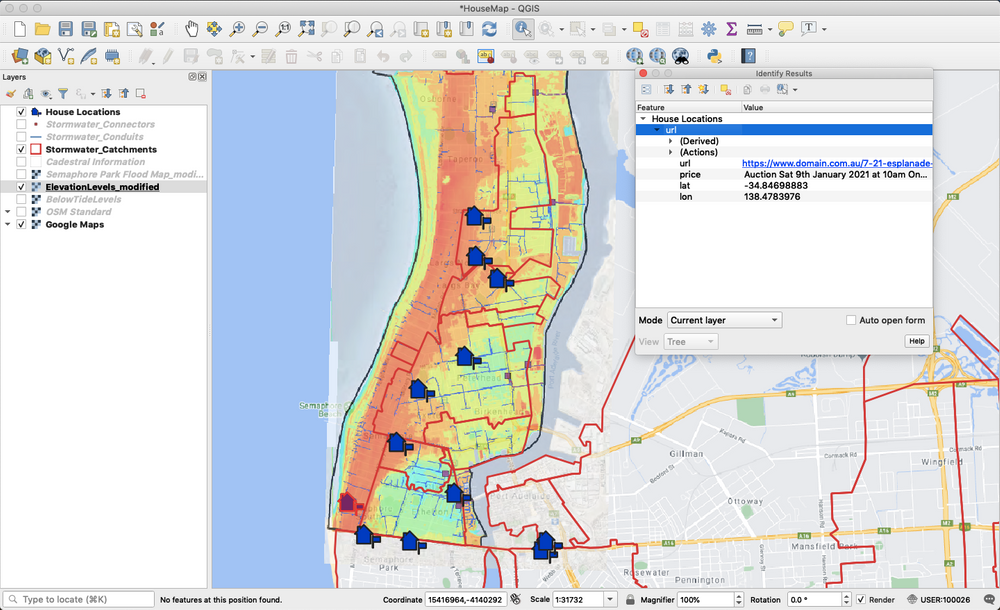Select the Measure Line tool

(x=753, y=29)
